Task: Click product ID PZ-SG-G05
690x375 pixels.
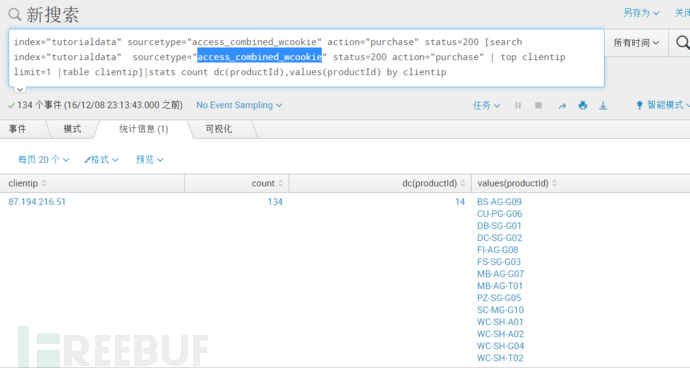Action: (x=499, y=298)
